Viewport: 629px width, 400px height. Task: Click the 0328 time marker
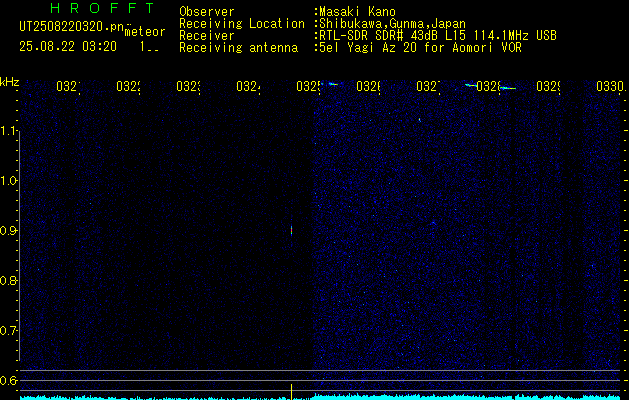(x=489, y=86)
